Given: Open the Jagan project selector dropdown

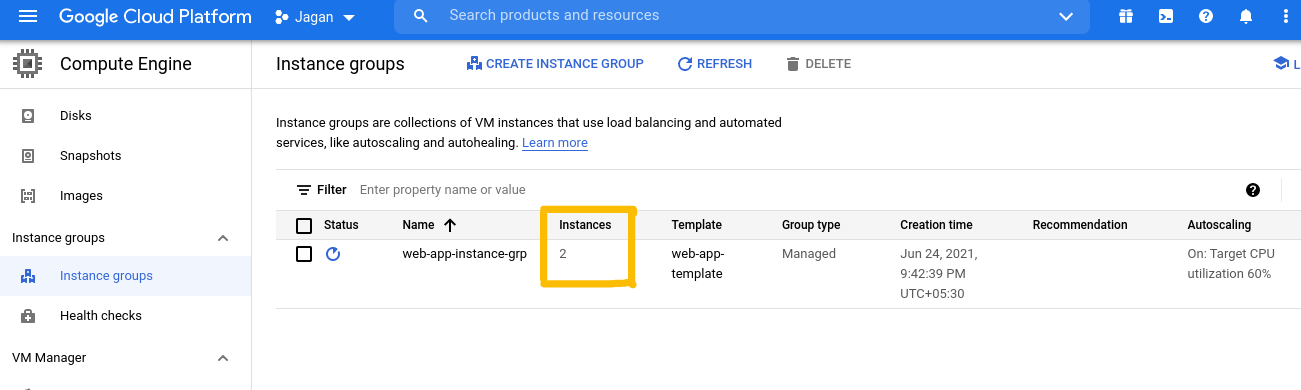Looking at the screenshot, I should pyautogui.click(x=315, y=17).
